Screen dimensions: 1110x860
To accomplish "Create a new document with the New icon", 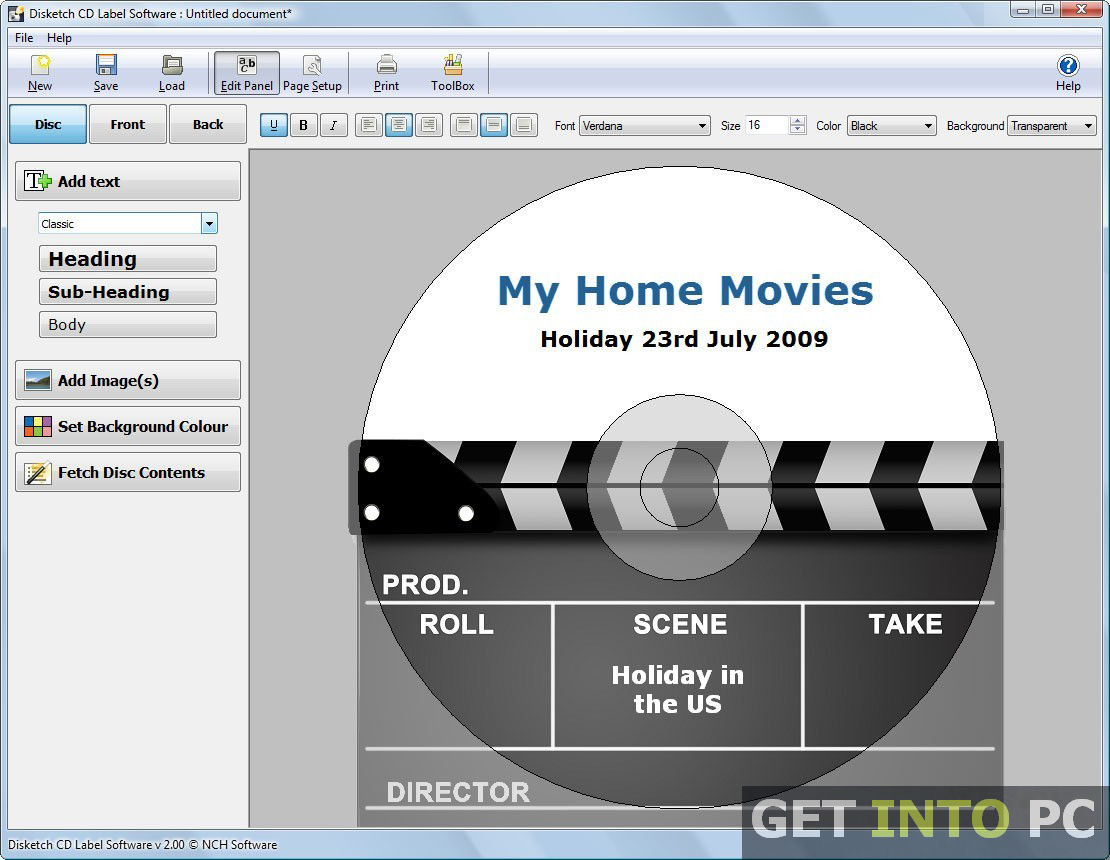I will coord(39,72).
